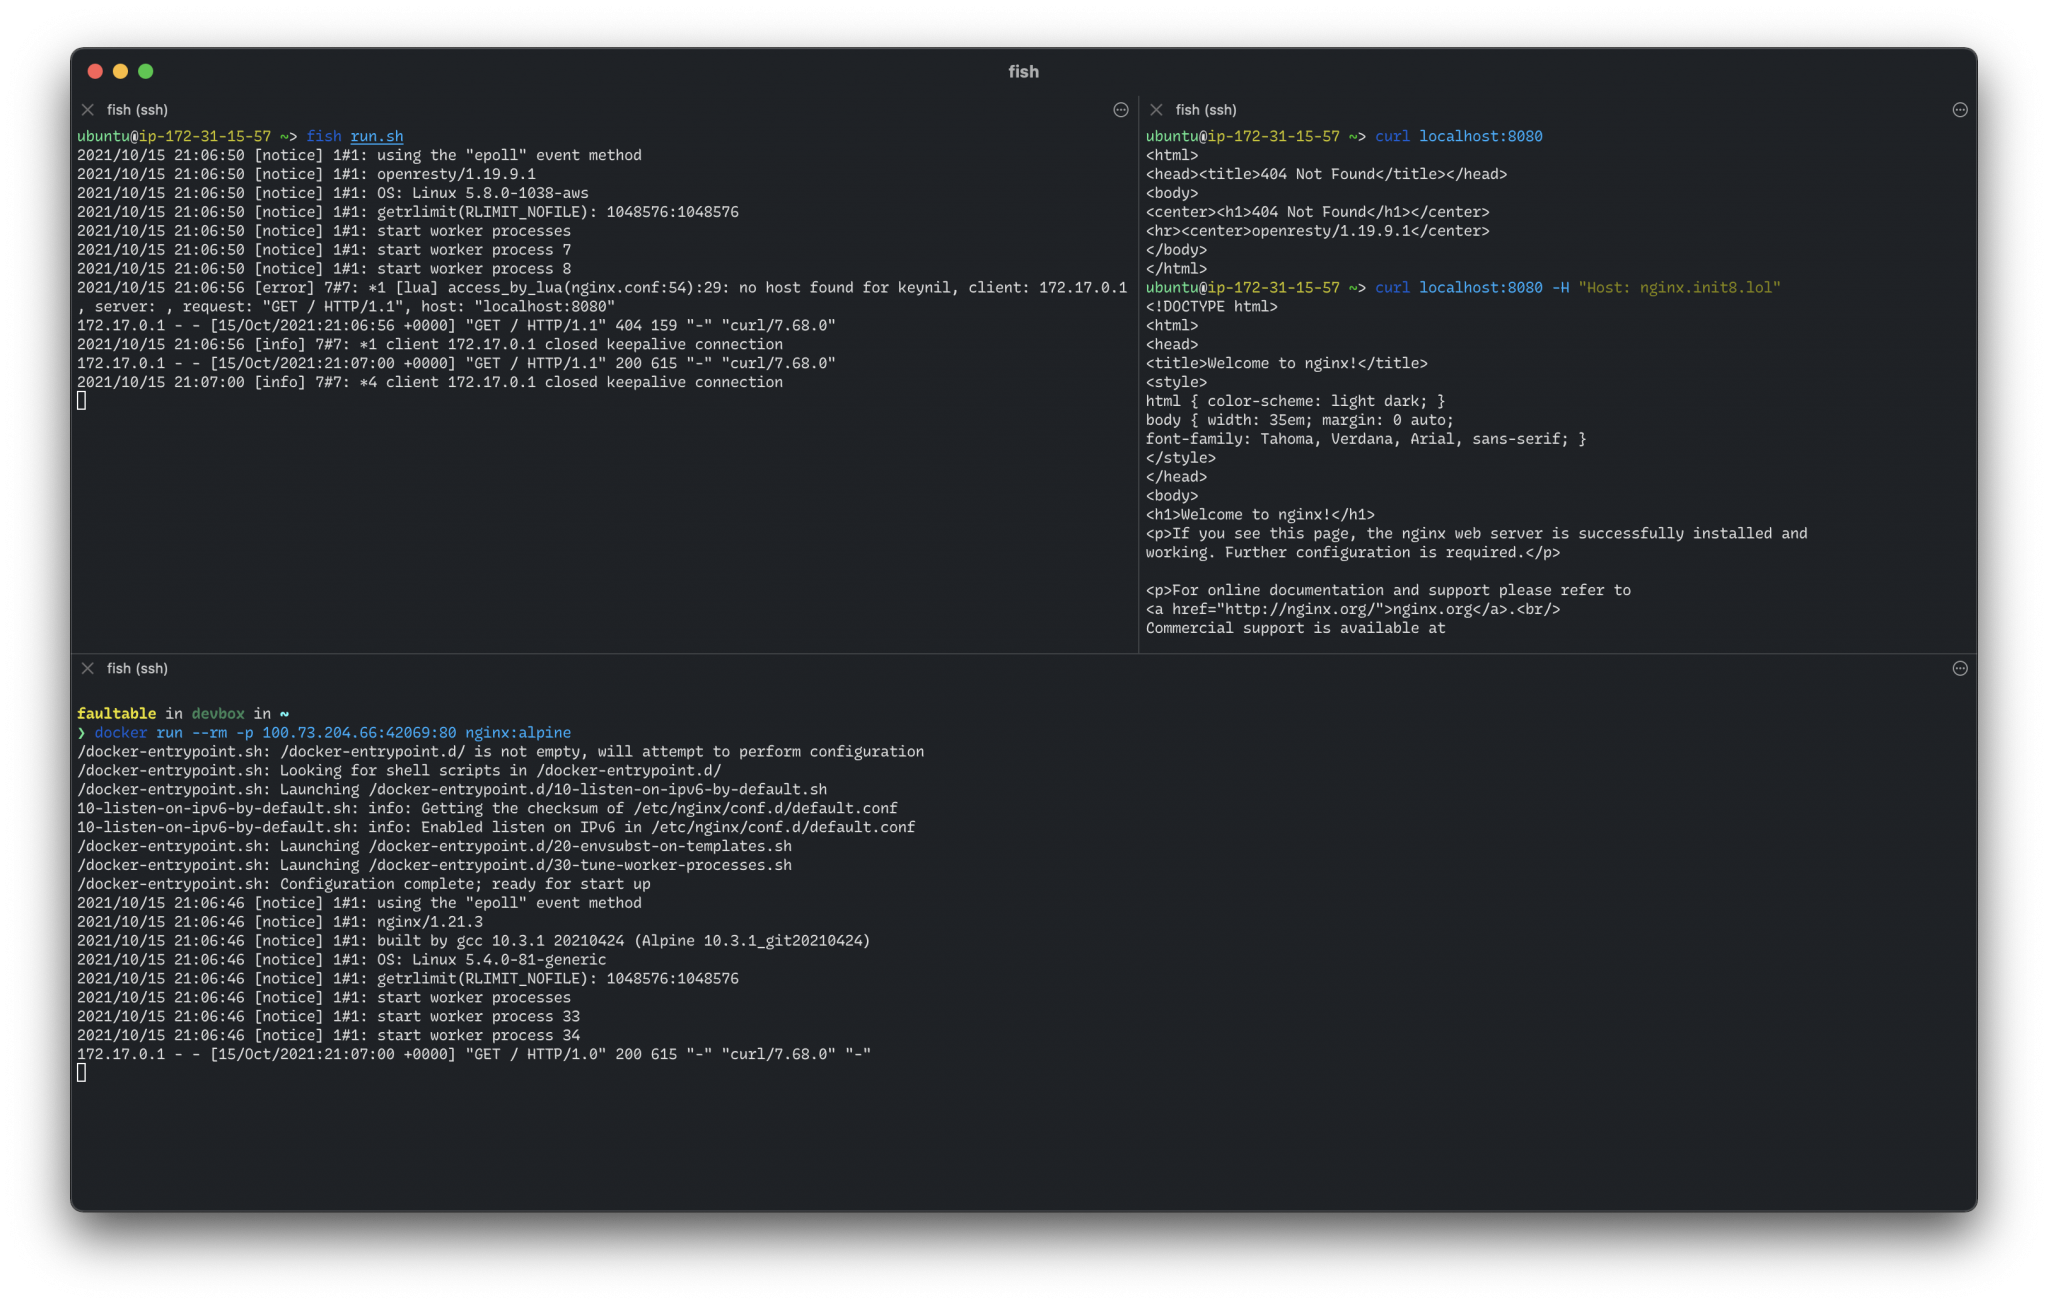Open the bottom pane's ellipsis options menu
Image resolution: width=2048 pixels, height=1305 pixels.
tap(1960, 668)
